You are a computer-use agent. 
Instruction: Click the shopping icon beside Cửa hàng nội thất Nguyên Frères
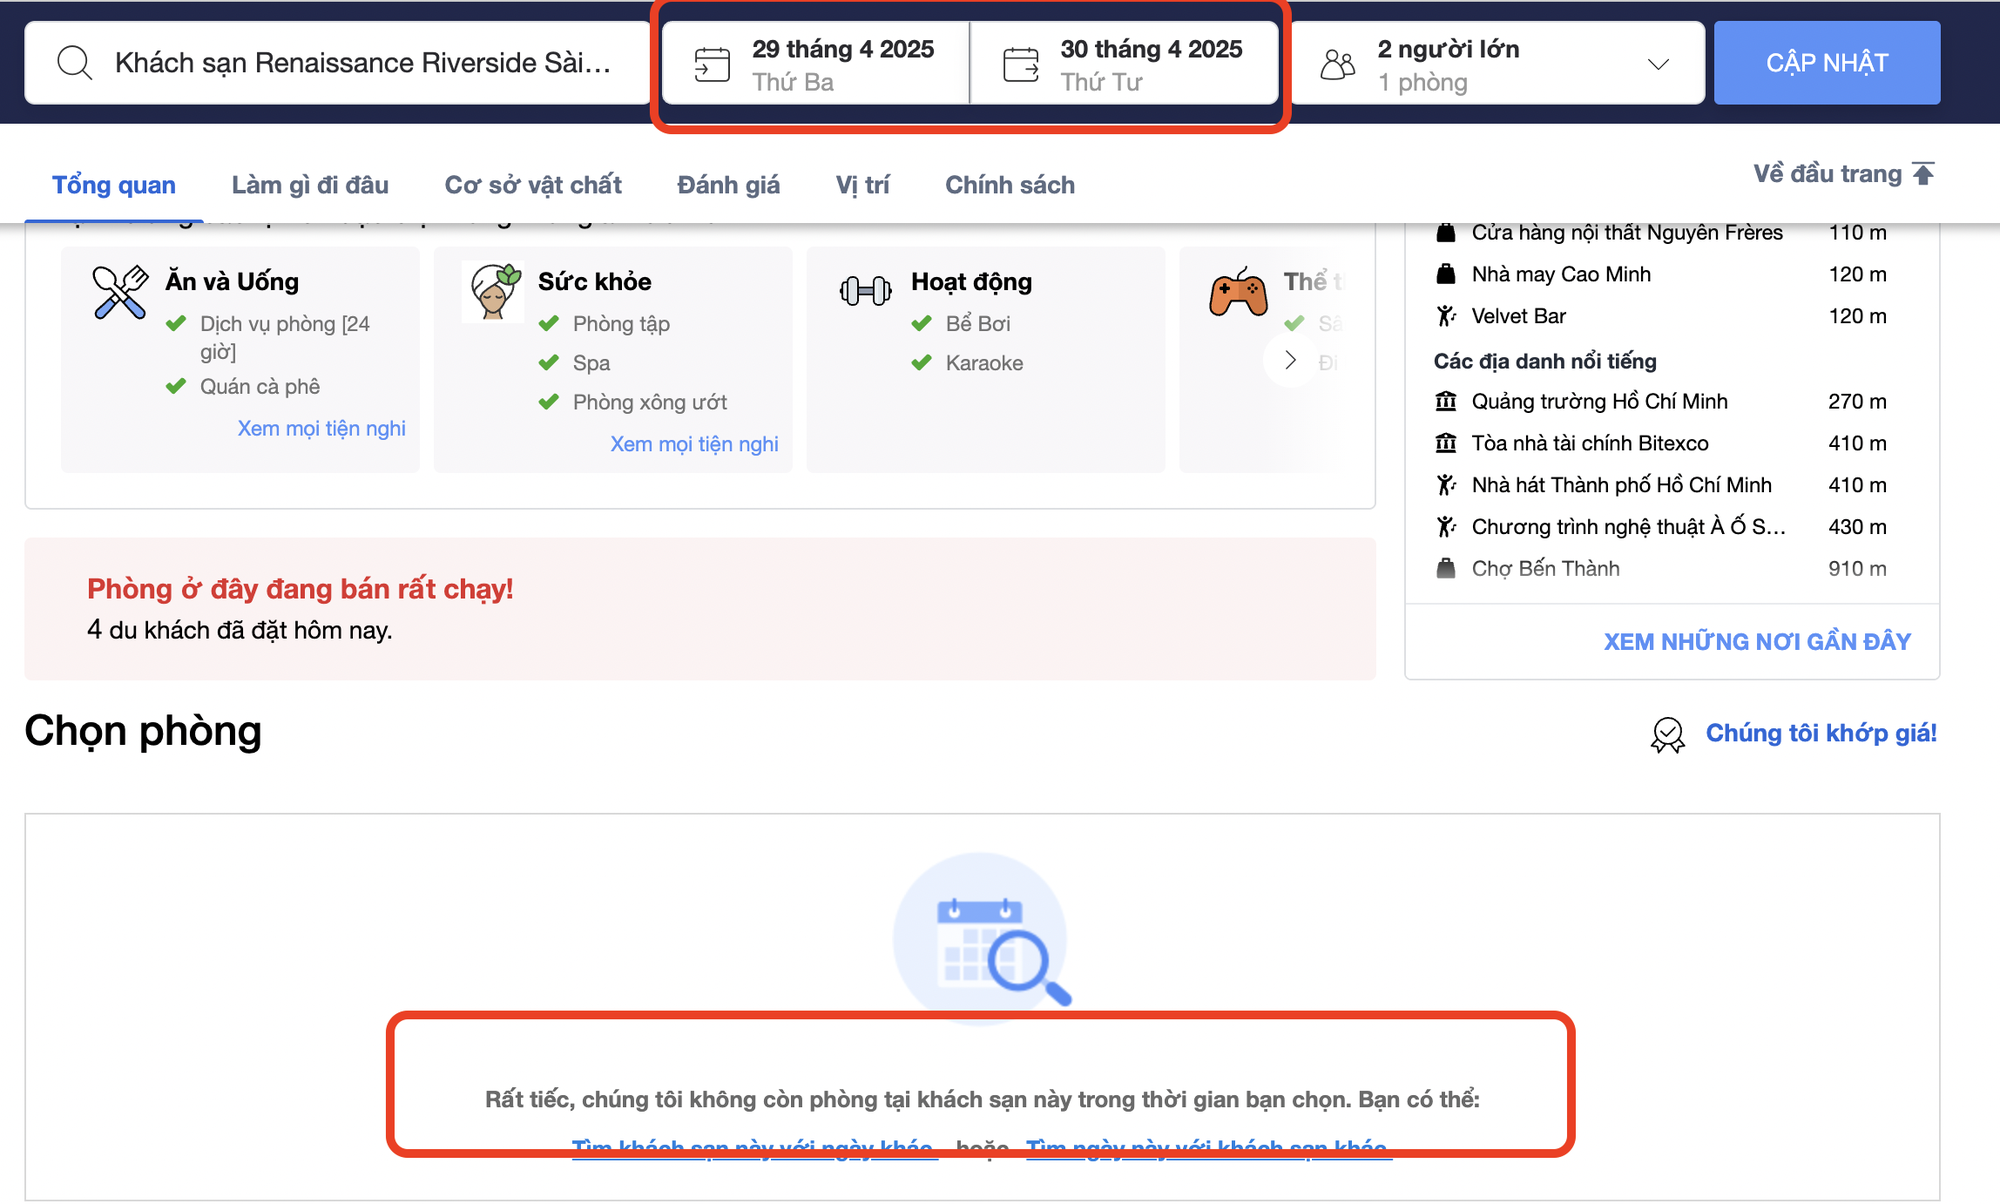pyautogui.click(x=1446, y=233)
